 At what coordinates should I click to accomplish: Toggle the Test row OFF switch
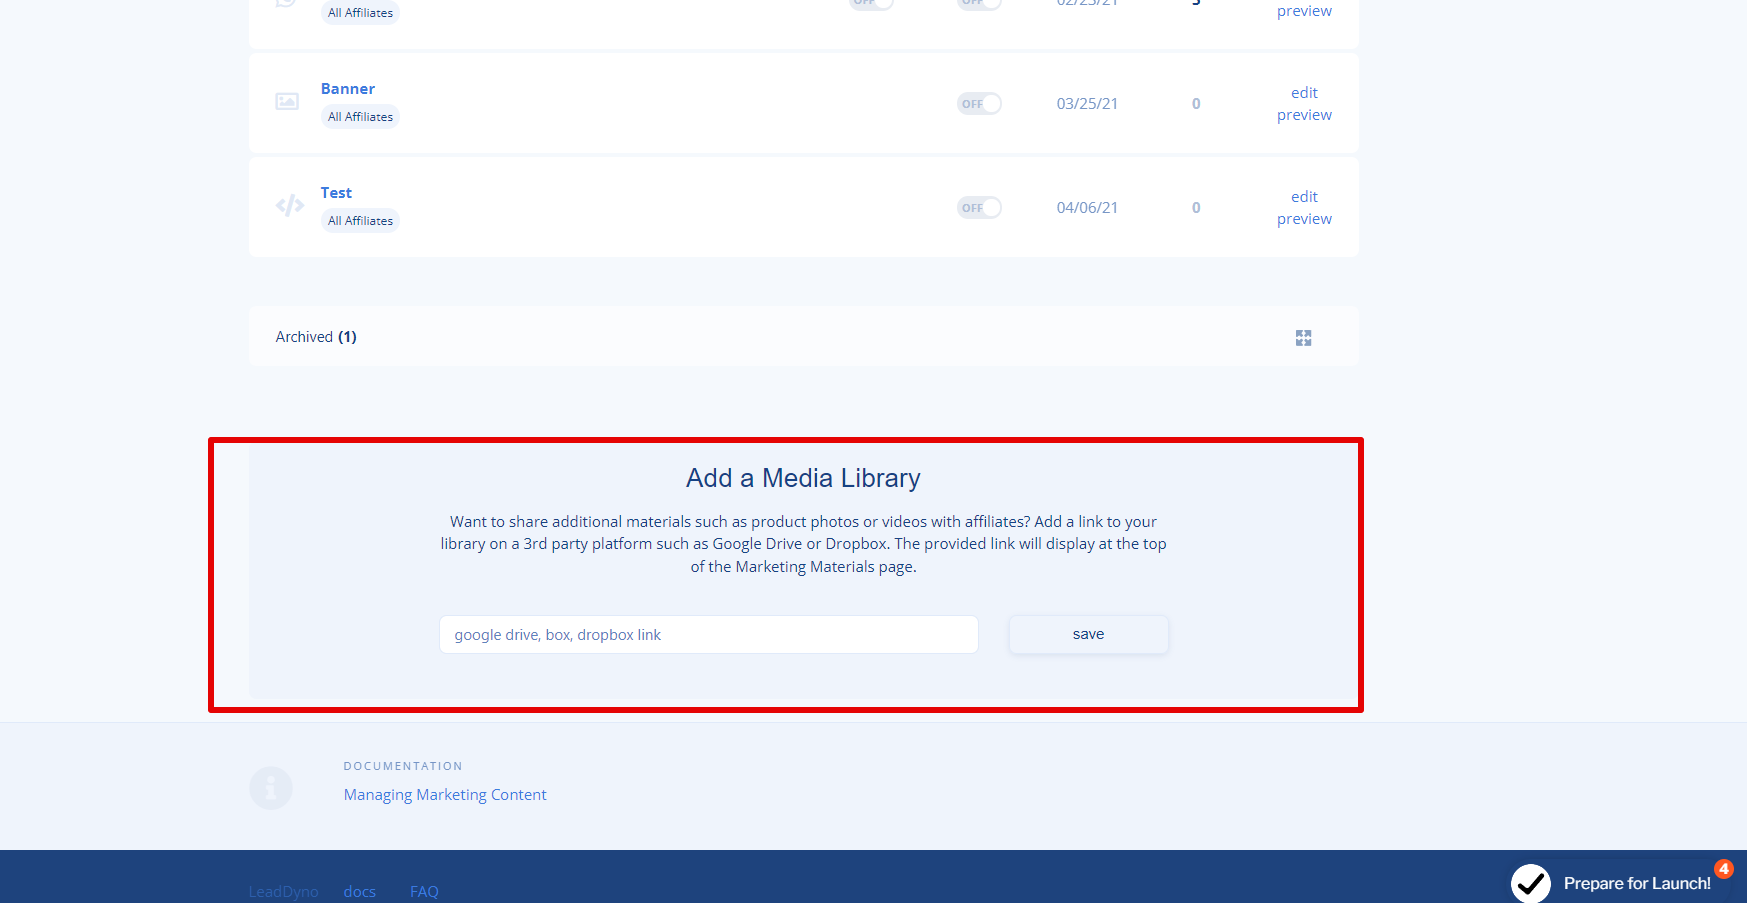click(979, 208)
